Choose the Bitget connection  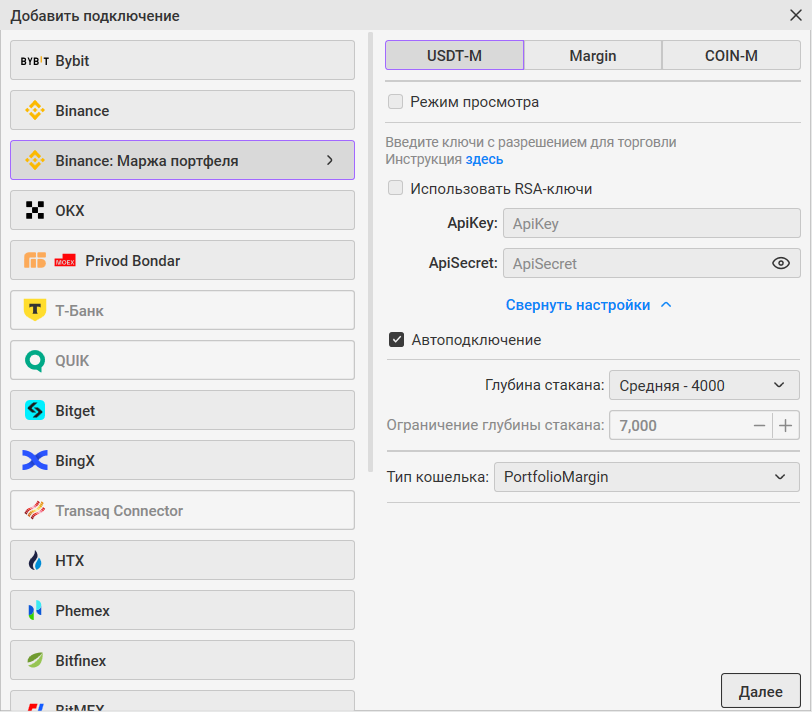[182, 410]
